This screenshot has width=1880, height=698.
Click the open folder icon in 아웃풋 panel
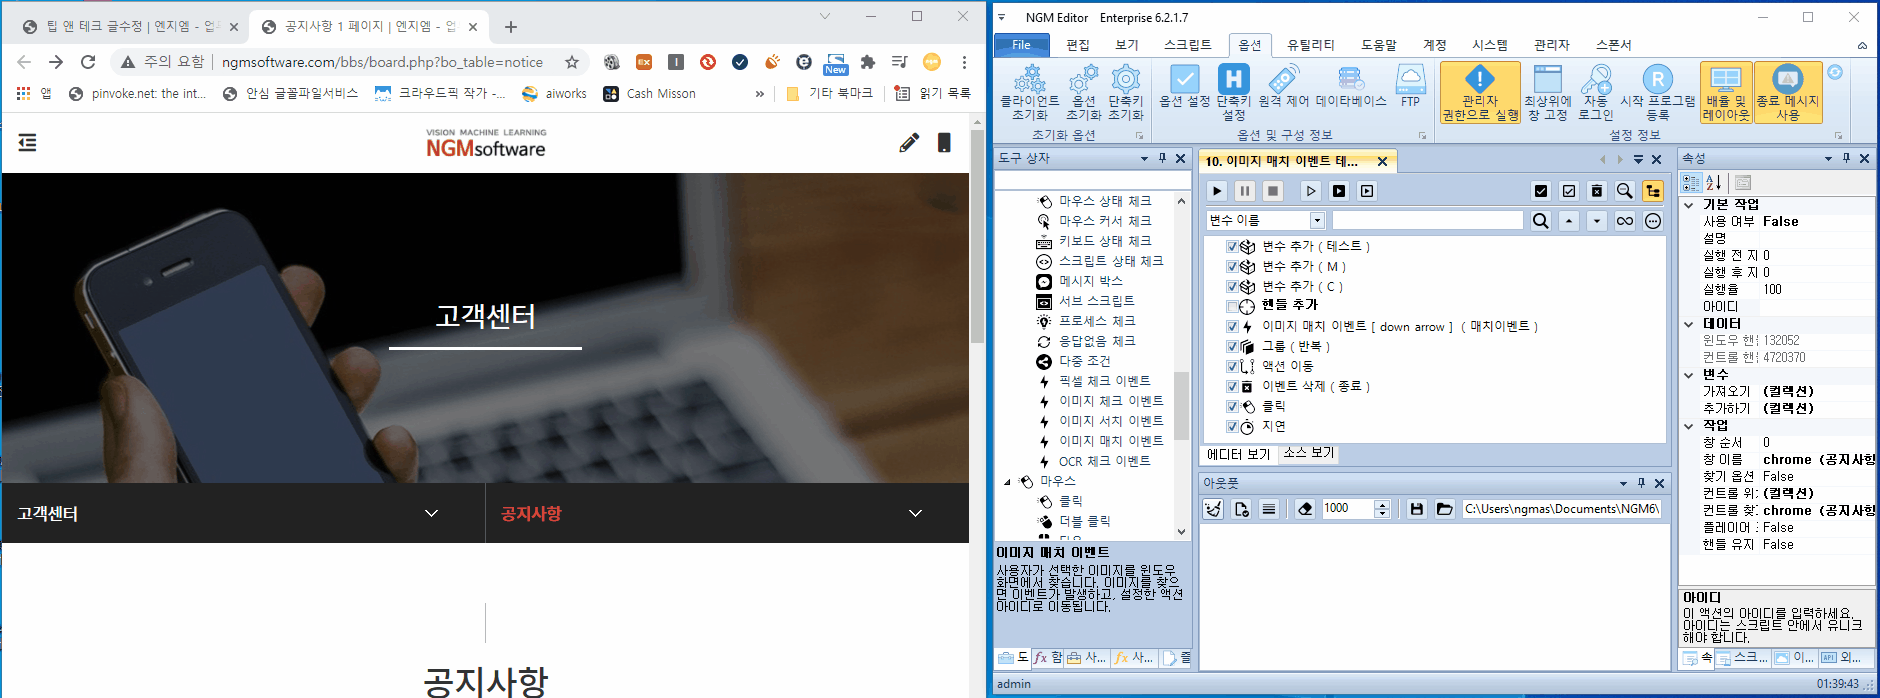pos(1444,509)
